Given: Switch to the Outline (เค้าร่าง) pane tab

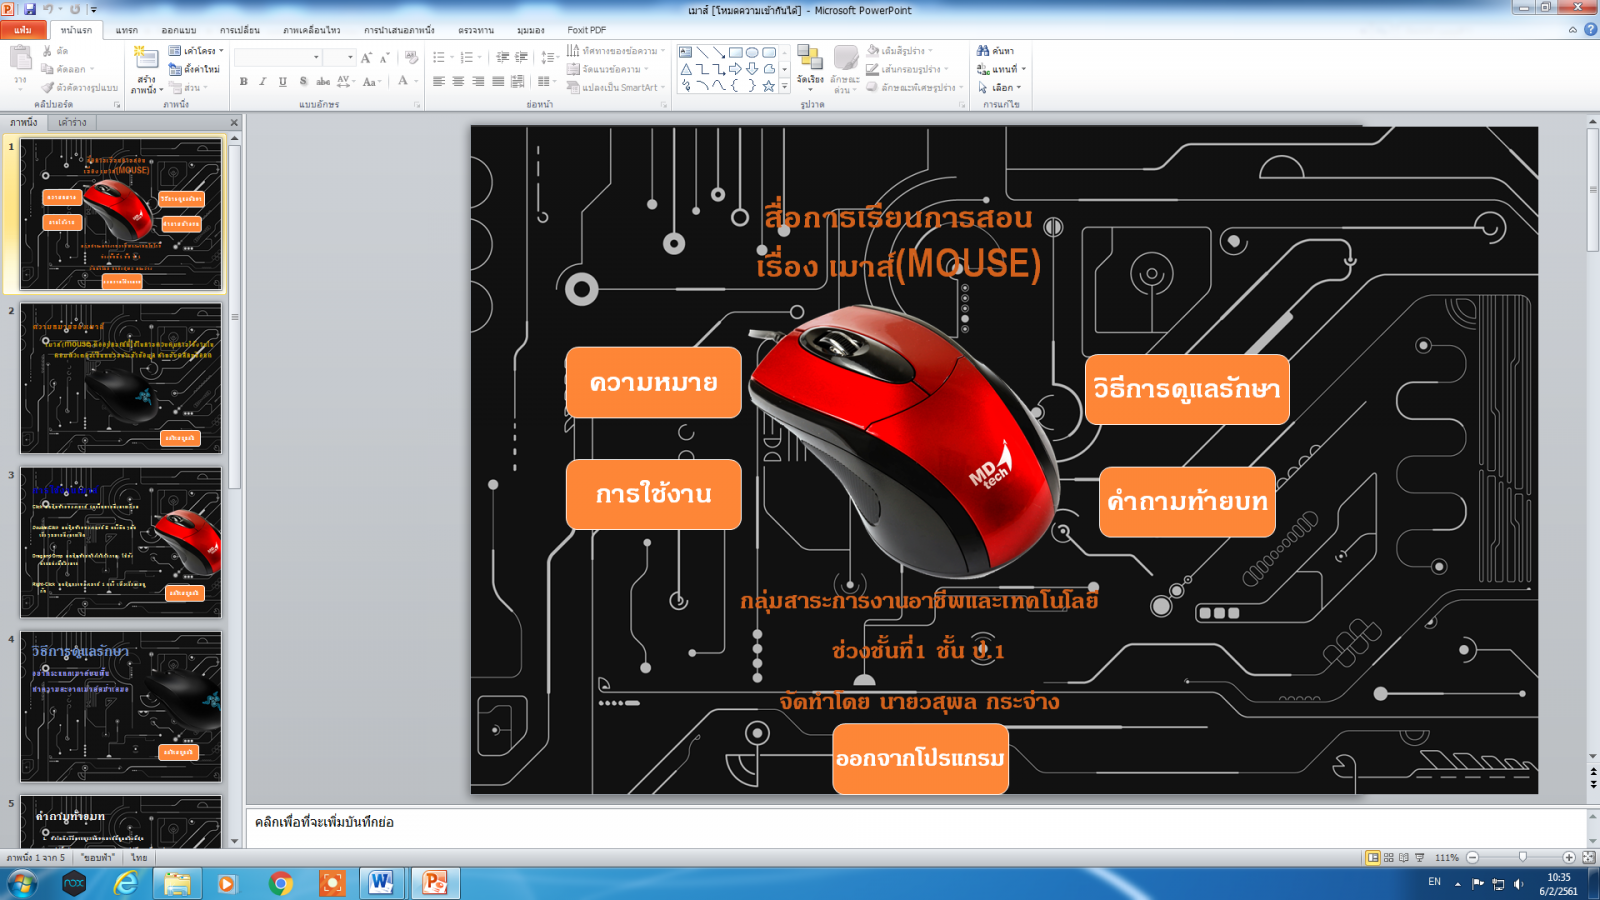Looking at the screenshot, I should tap(72, 122).
